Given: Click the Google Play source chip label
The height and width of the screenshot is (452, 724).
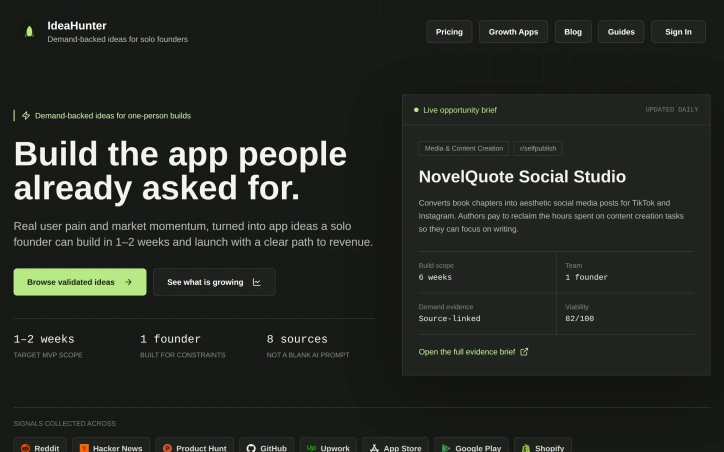Looking at the screenshot, I should pyautogui.click(x=478, y=448).
